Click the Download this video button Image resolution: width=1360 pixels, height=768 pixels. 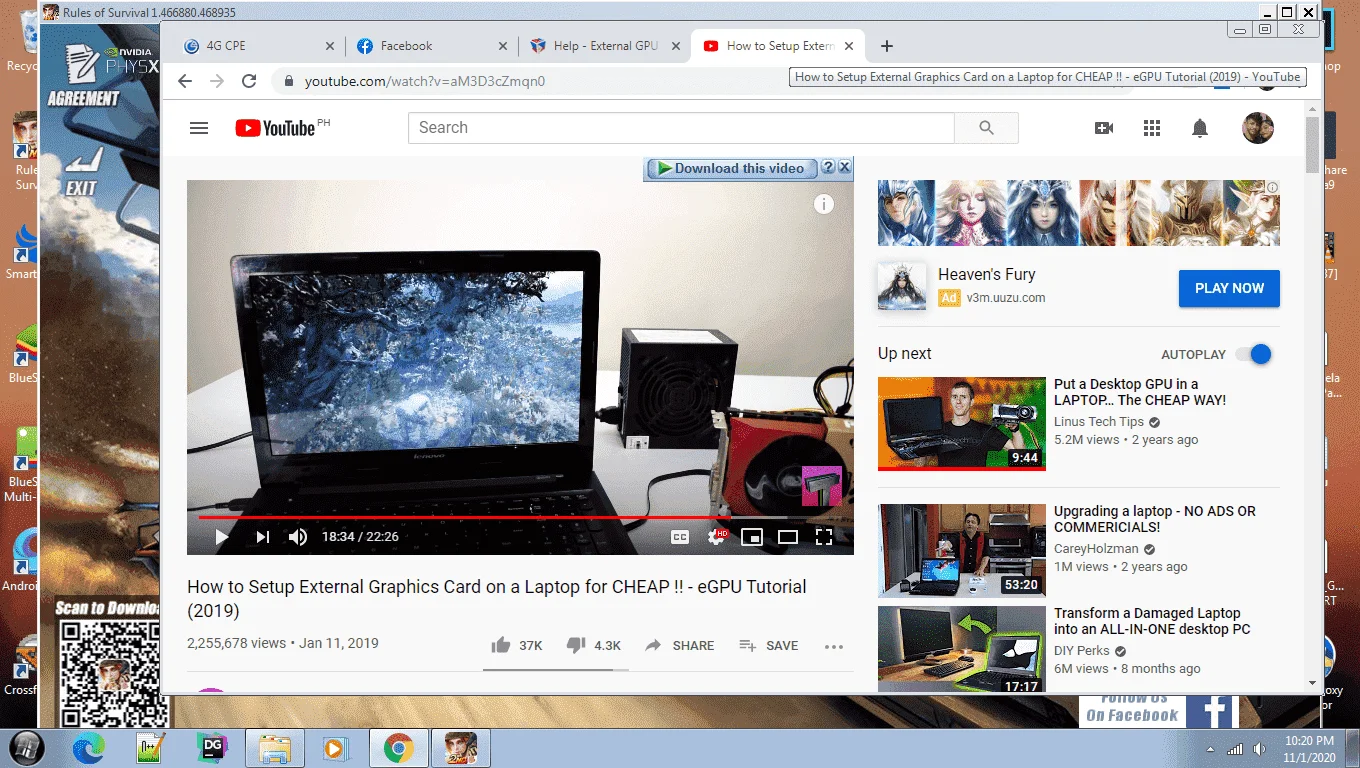click(x=731, y=168)
